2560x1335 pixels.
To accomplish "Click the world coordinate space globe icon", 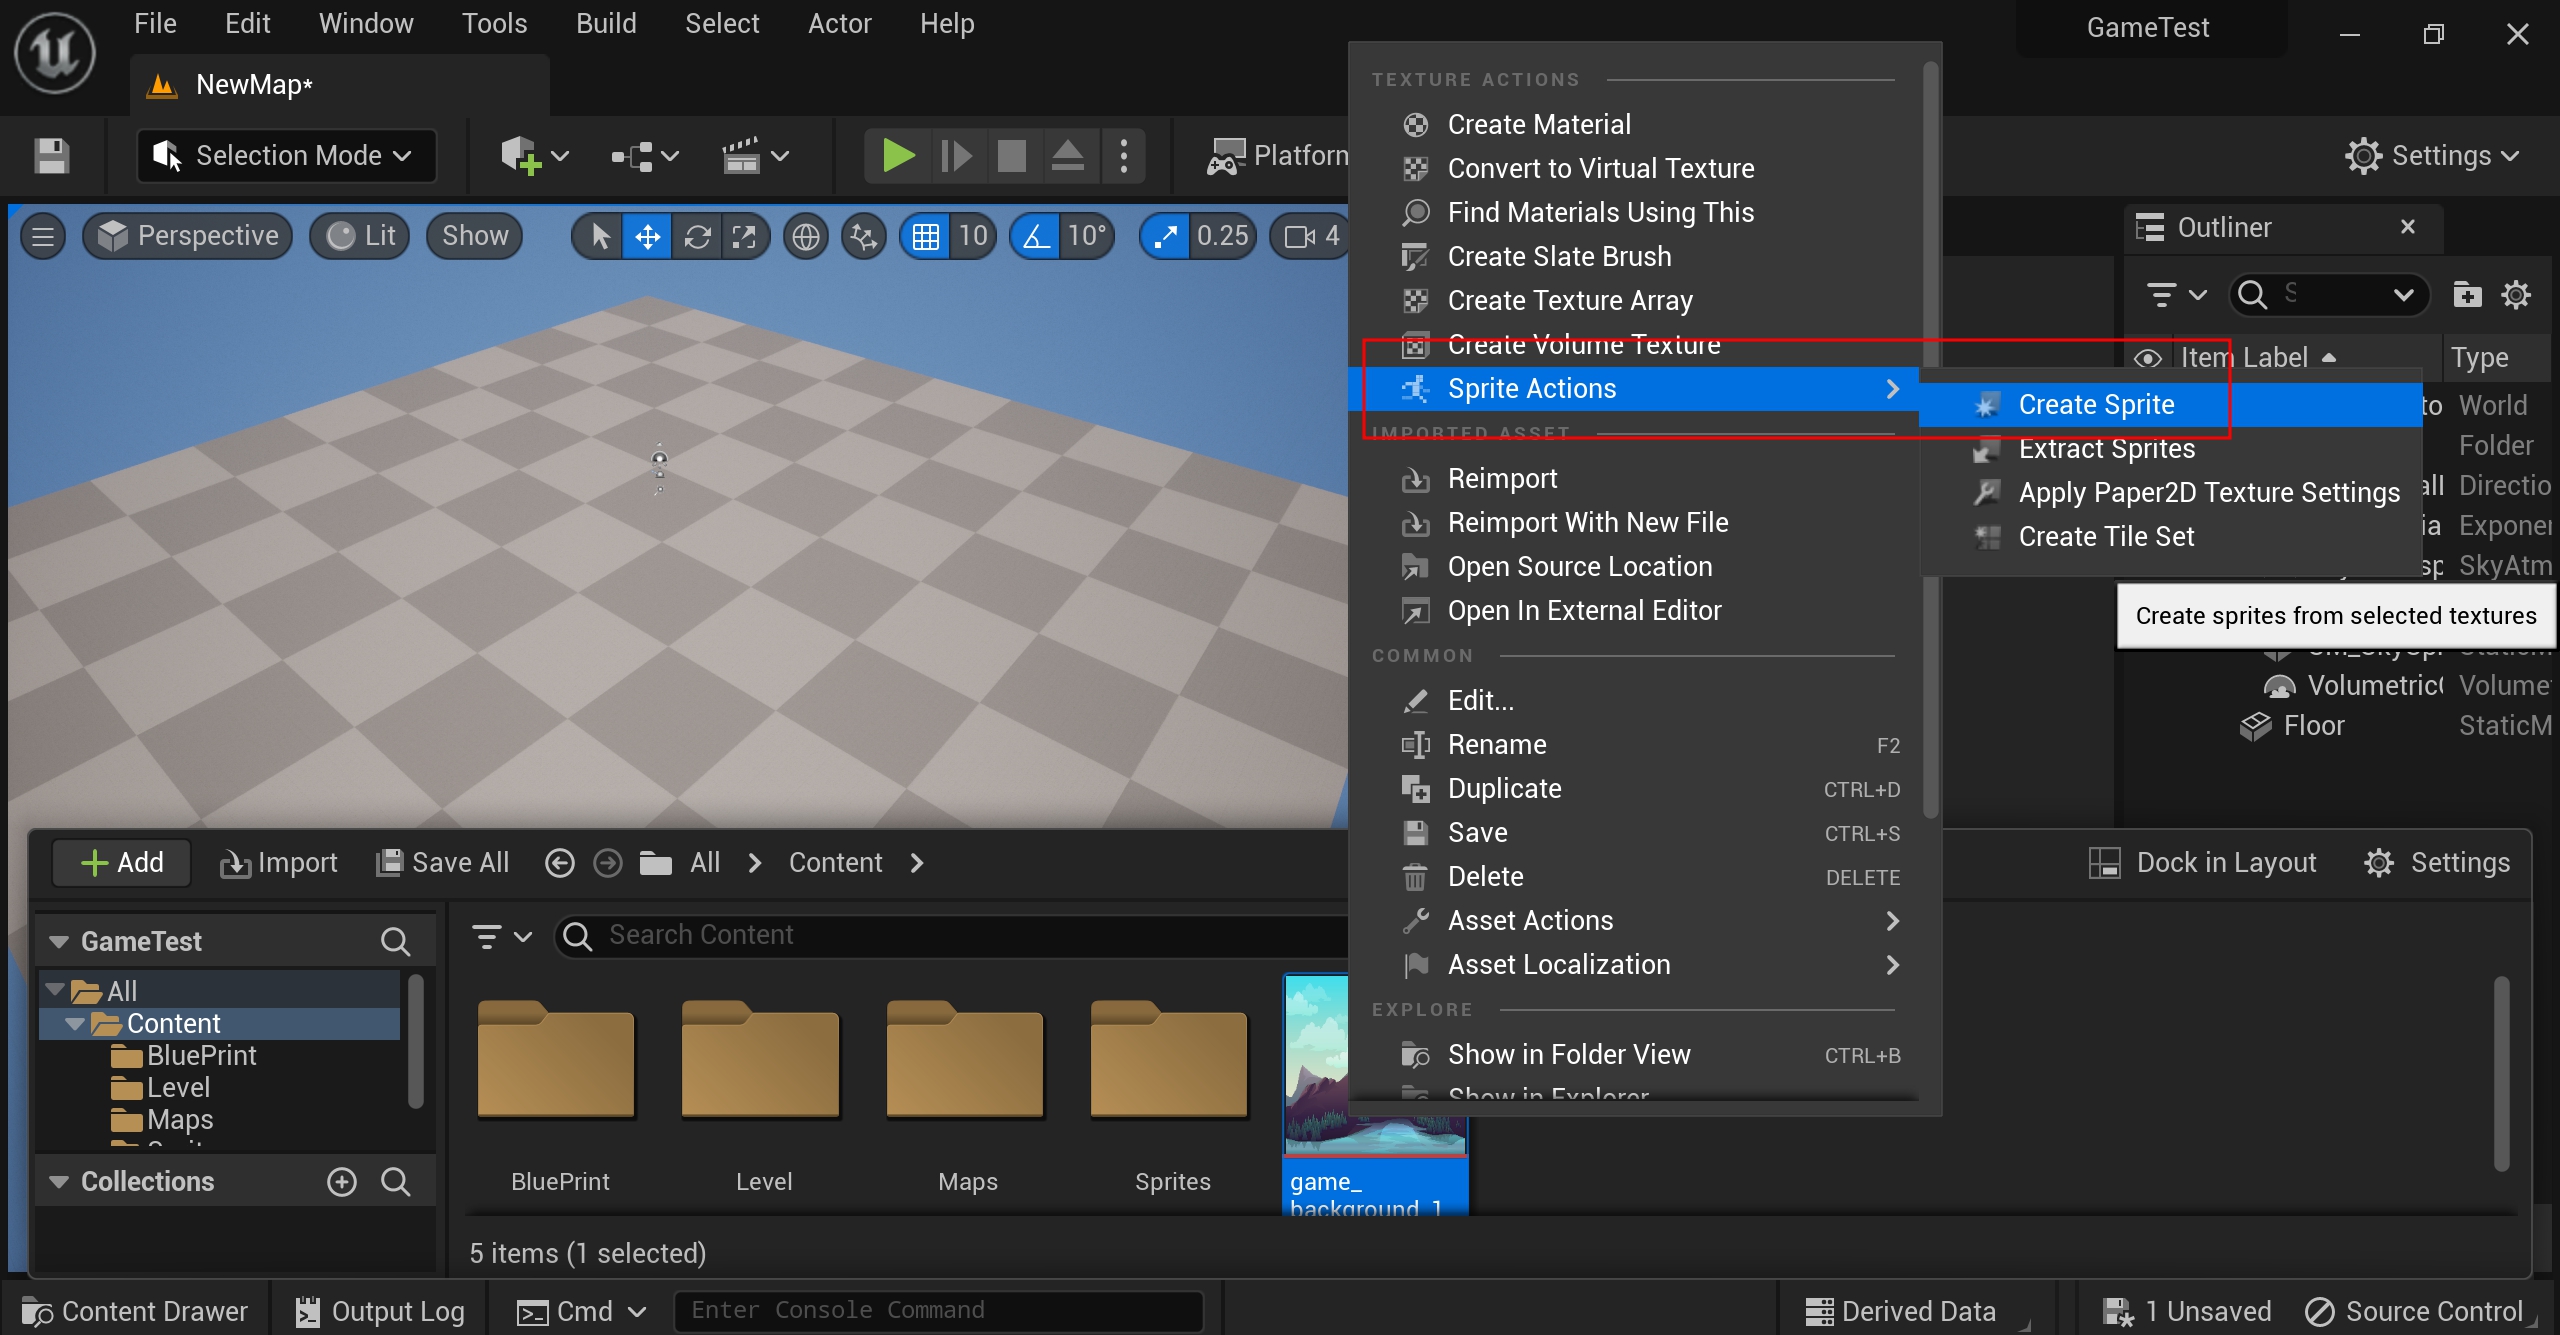I will pos(805,236).
